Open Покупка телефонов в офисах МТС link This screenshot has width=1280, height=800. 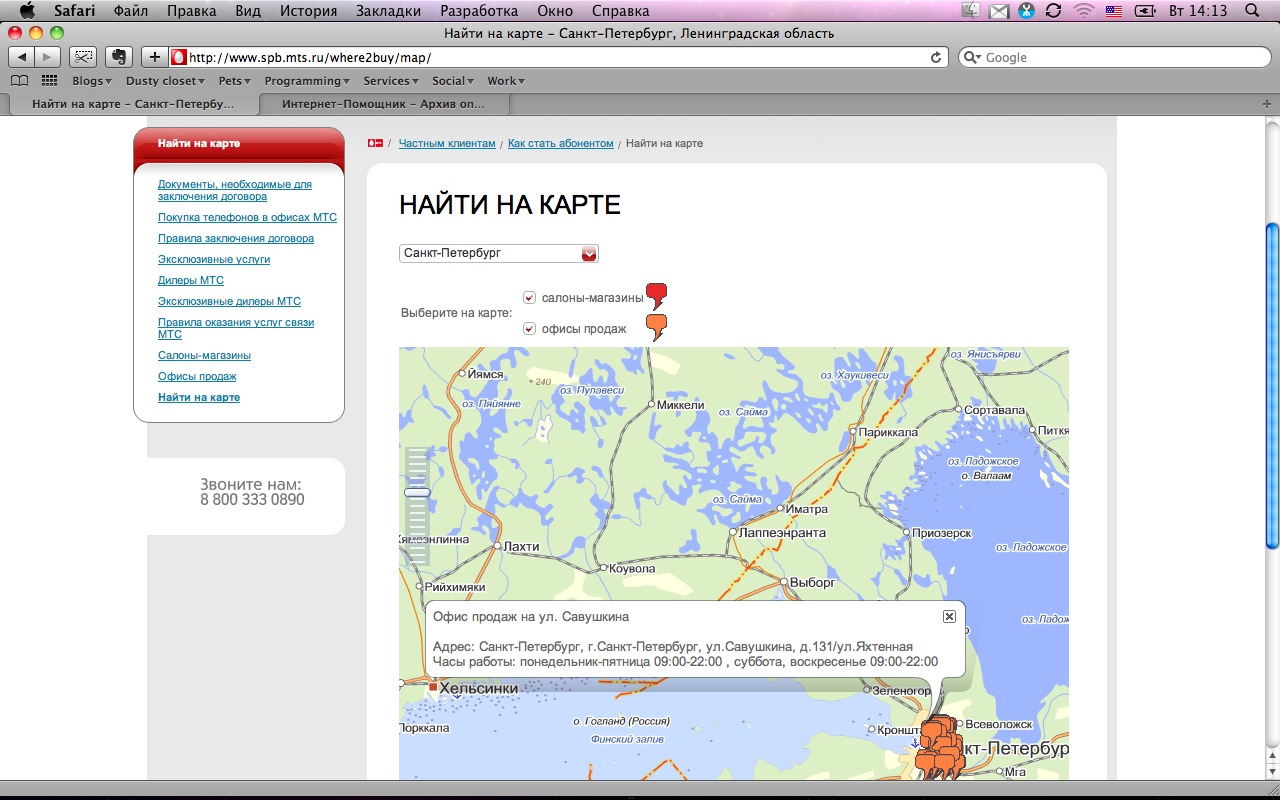(247, 217)
